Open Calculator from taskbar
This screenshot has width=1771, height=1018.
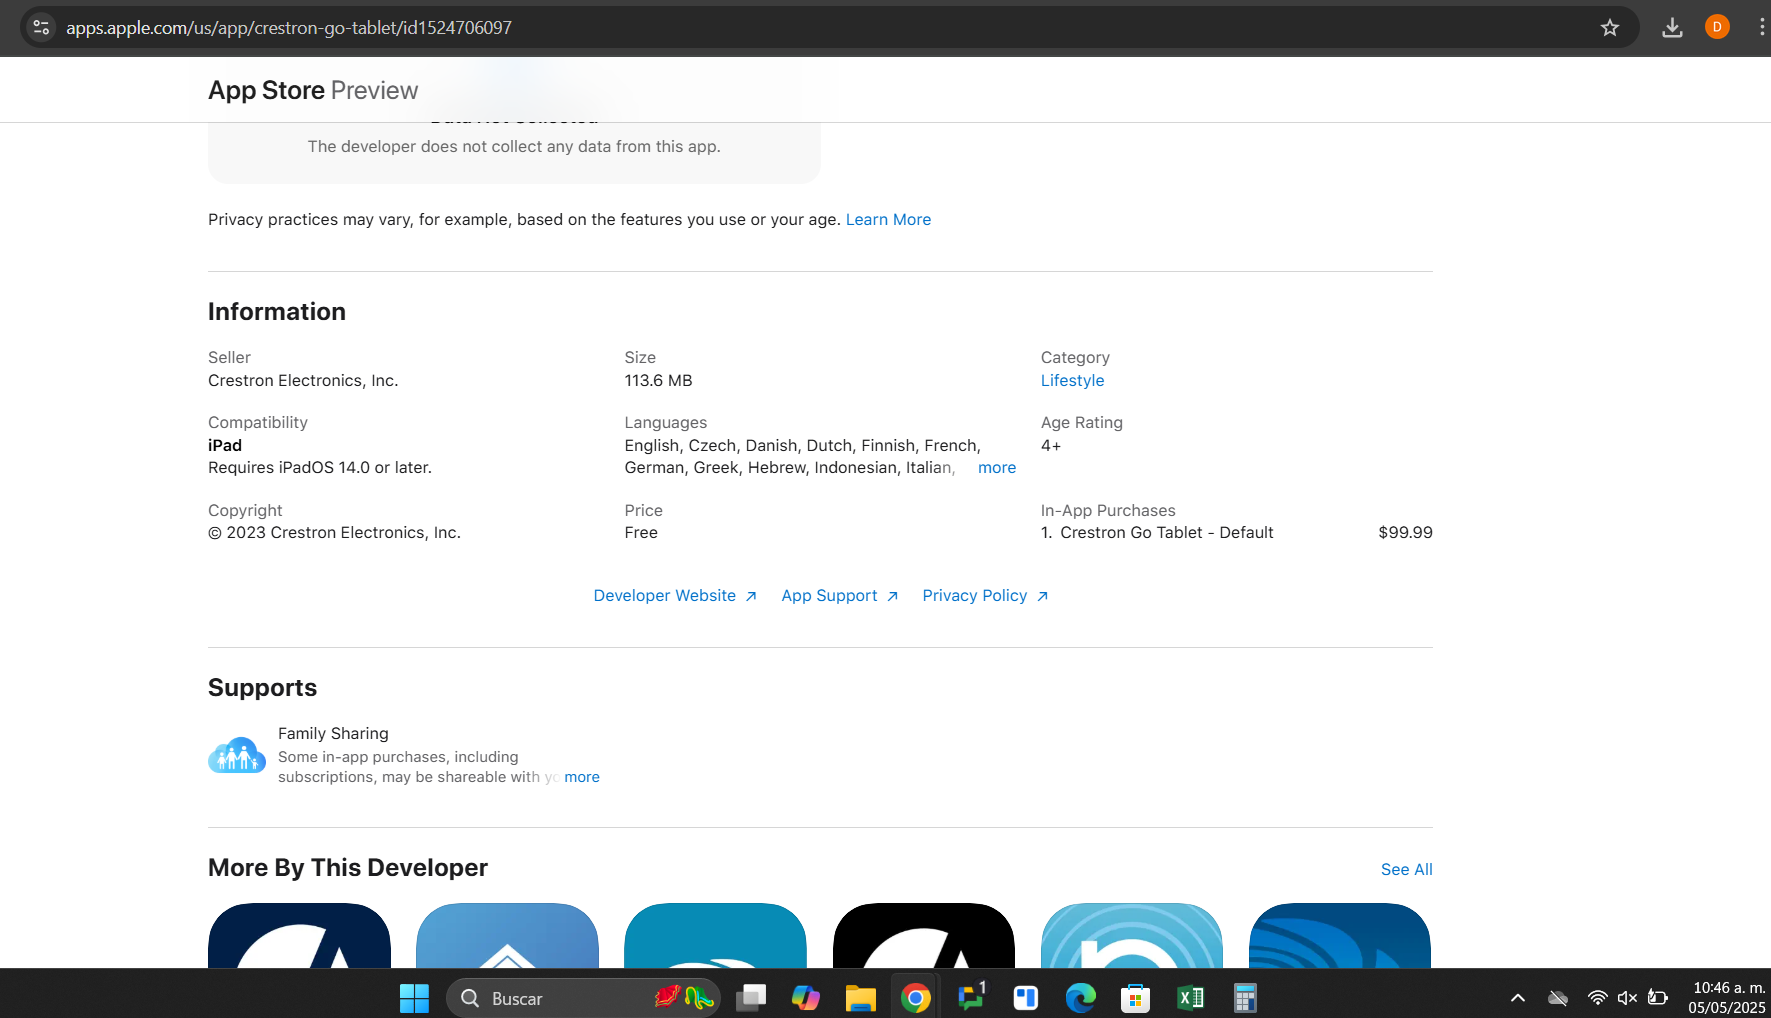point(1245,998)
